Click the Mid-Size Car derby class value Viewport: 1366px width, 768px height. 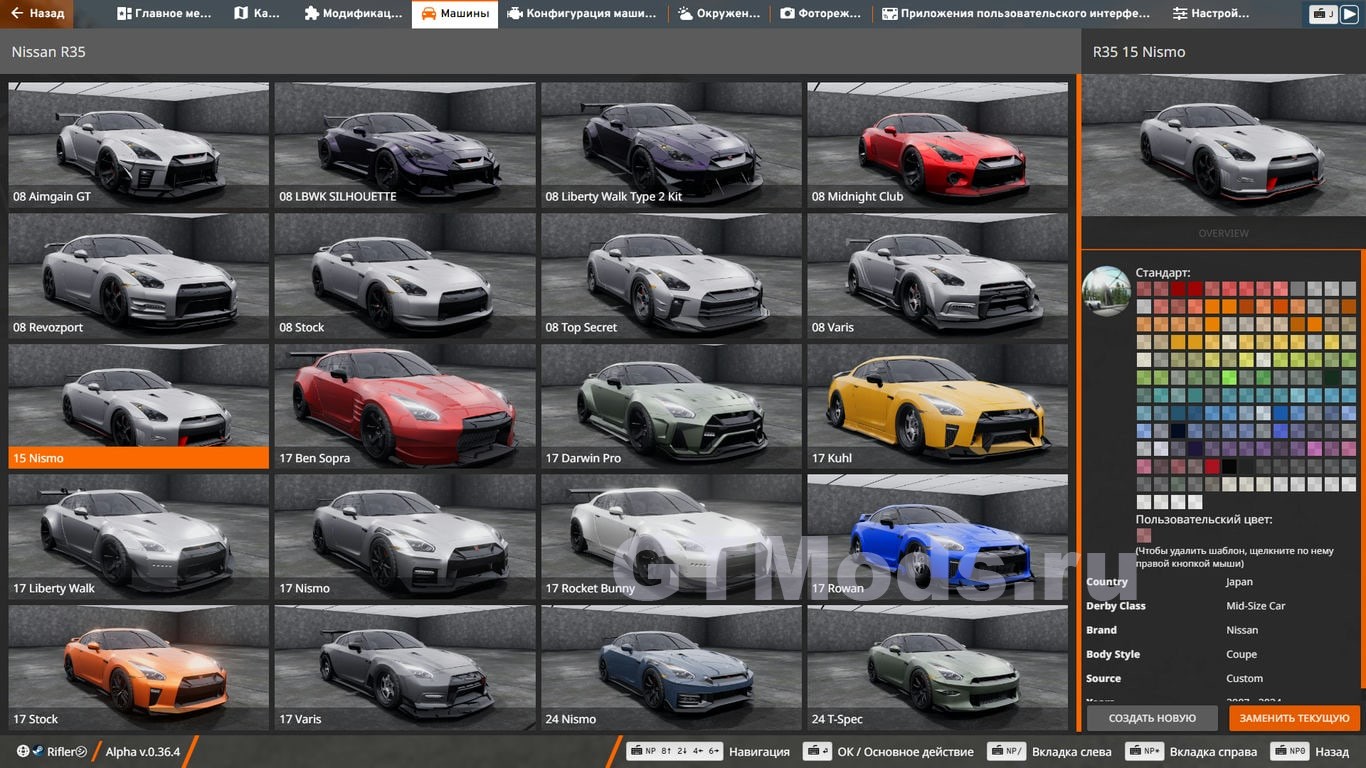1256,606
